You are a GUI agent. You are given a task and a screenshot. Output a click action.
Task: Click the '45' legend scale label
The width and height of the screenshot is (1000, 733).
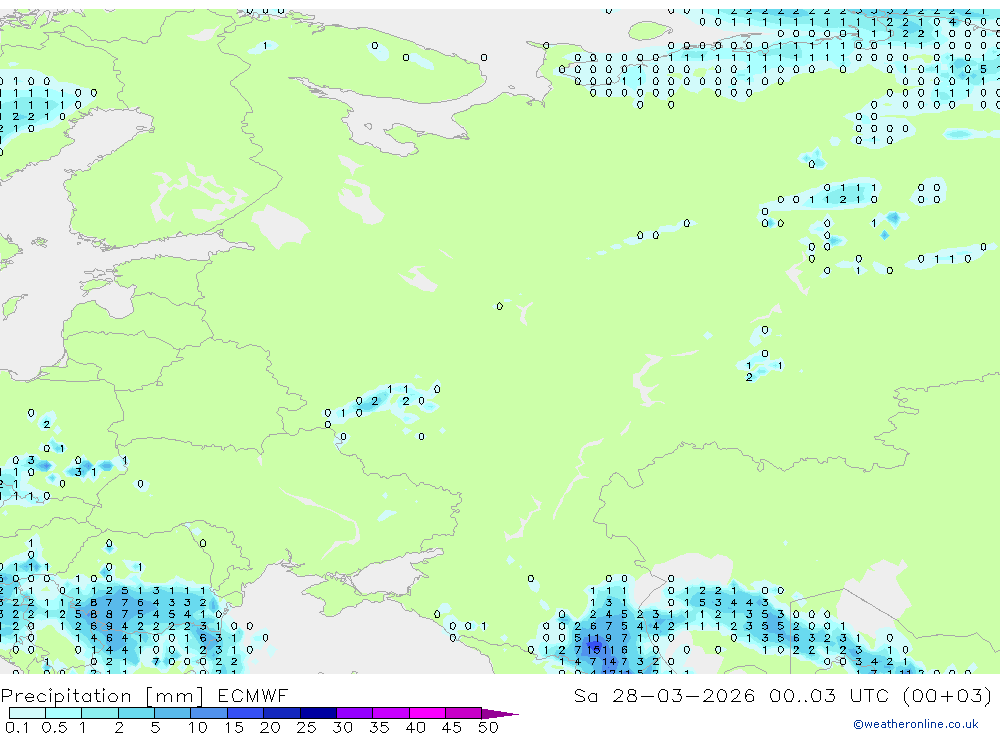click(x=452, y=727)
